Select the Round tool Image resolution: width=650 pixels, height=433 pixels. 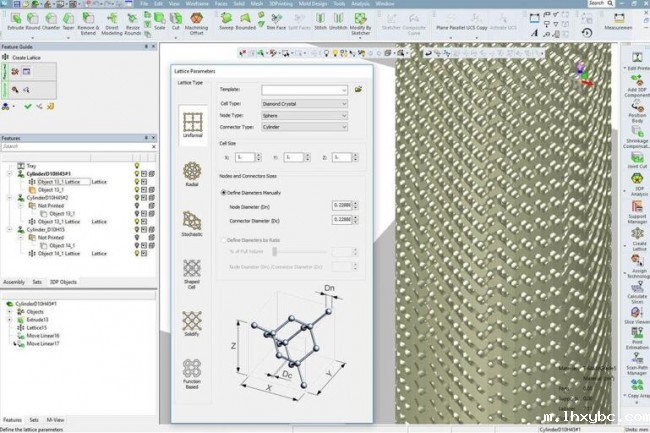coord(33,22)
